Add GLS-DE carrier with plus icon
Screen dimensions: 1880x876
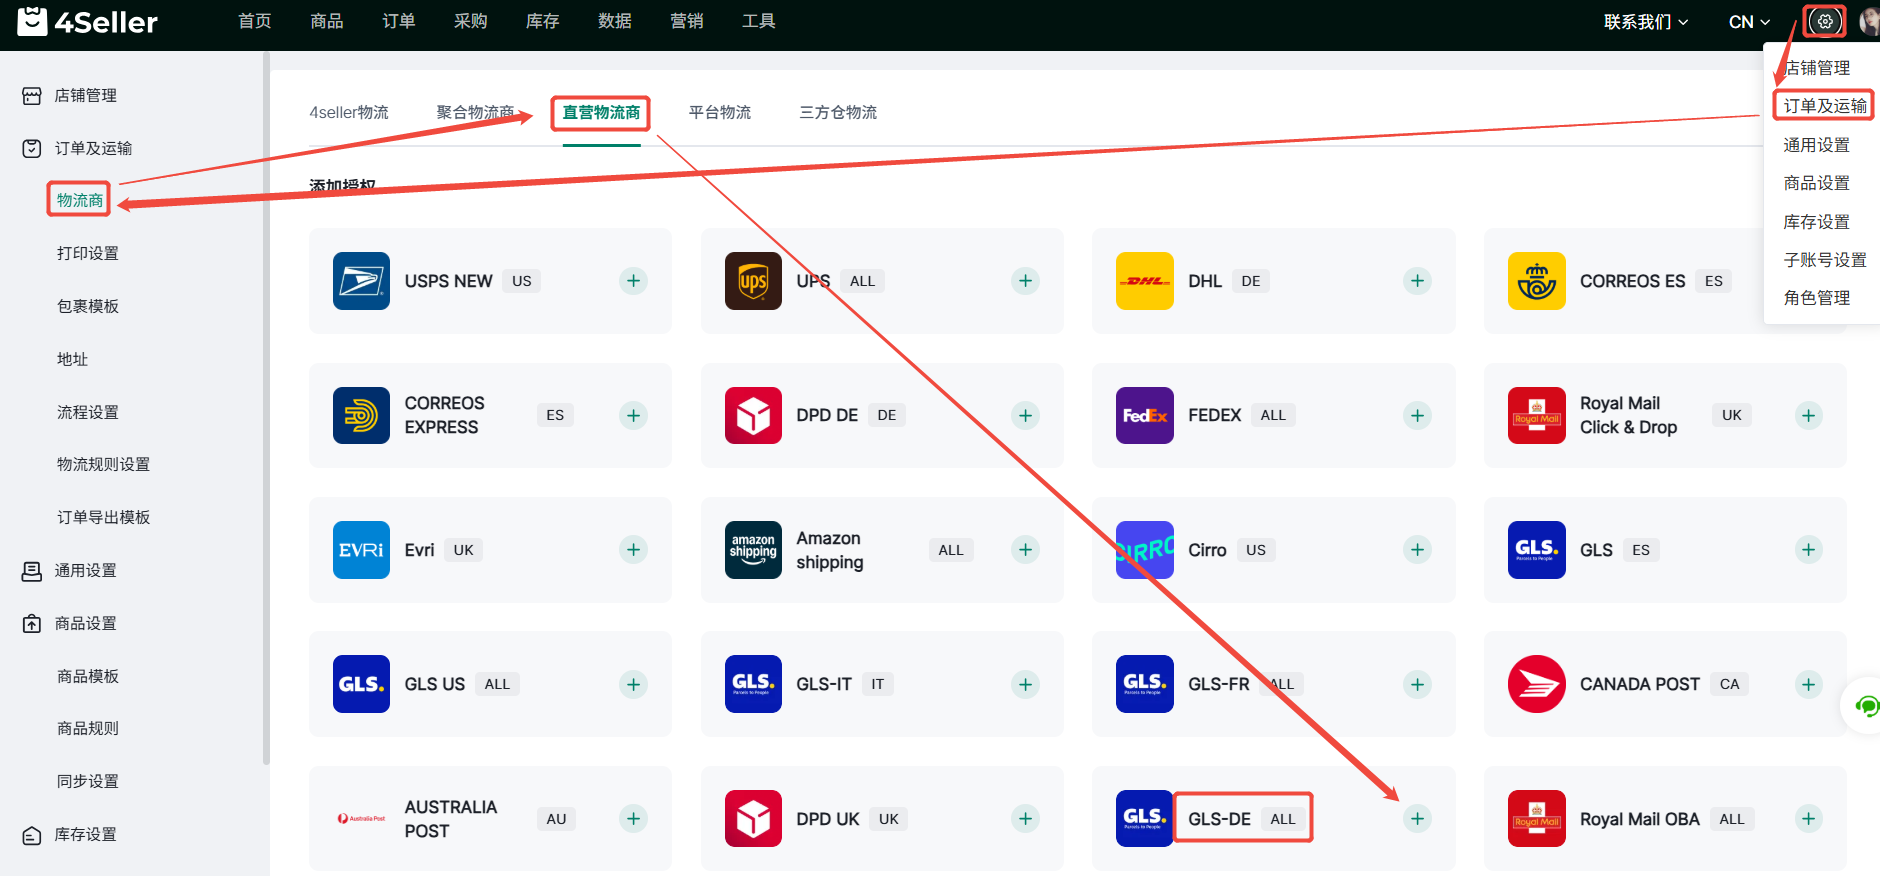[x=1417, y=819]
